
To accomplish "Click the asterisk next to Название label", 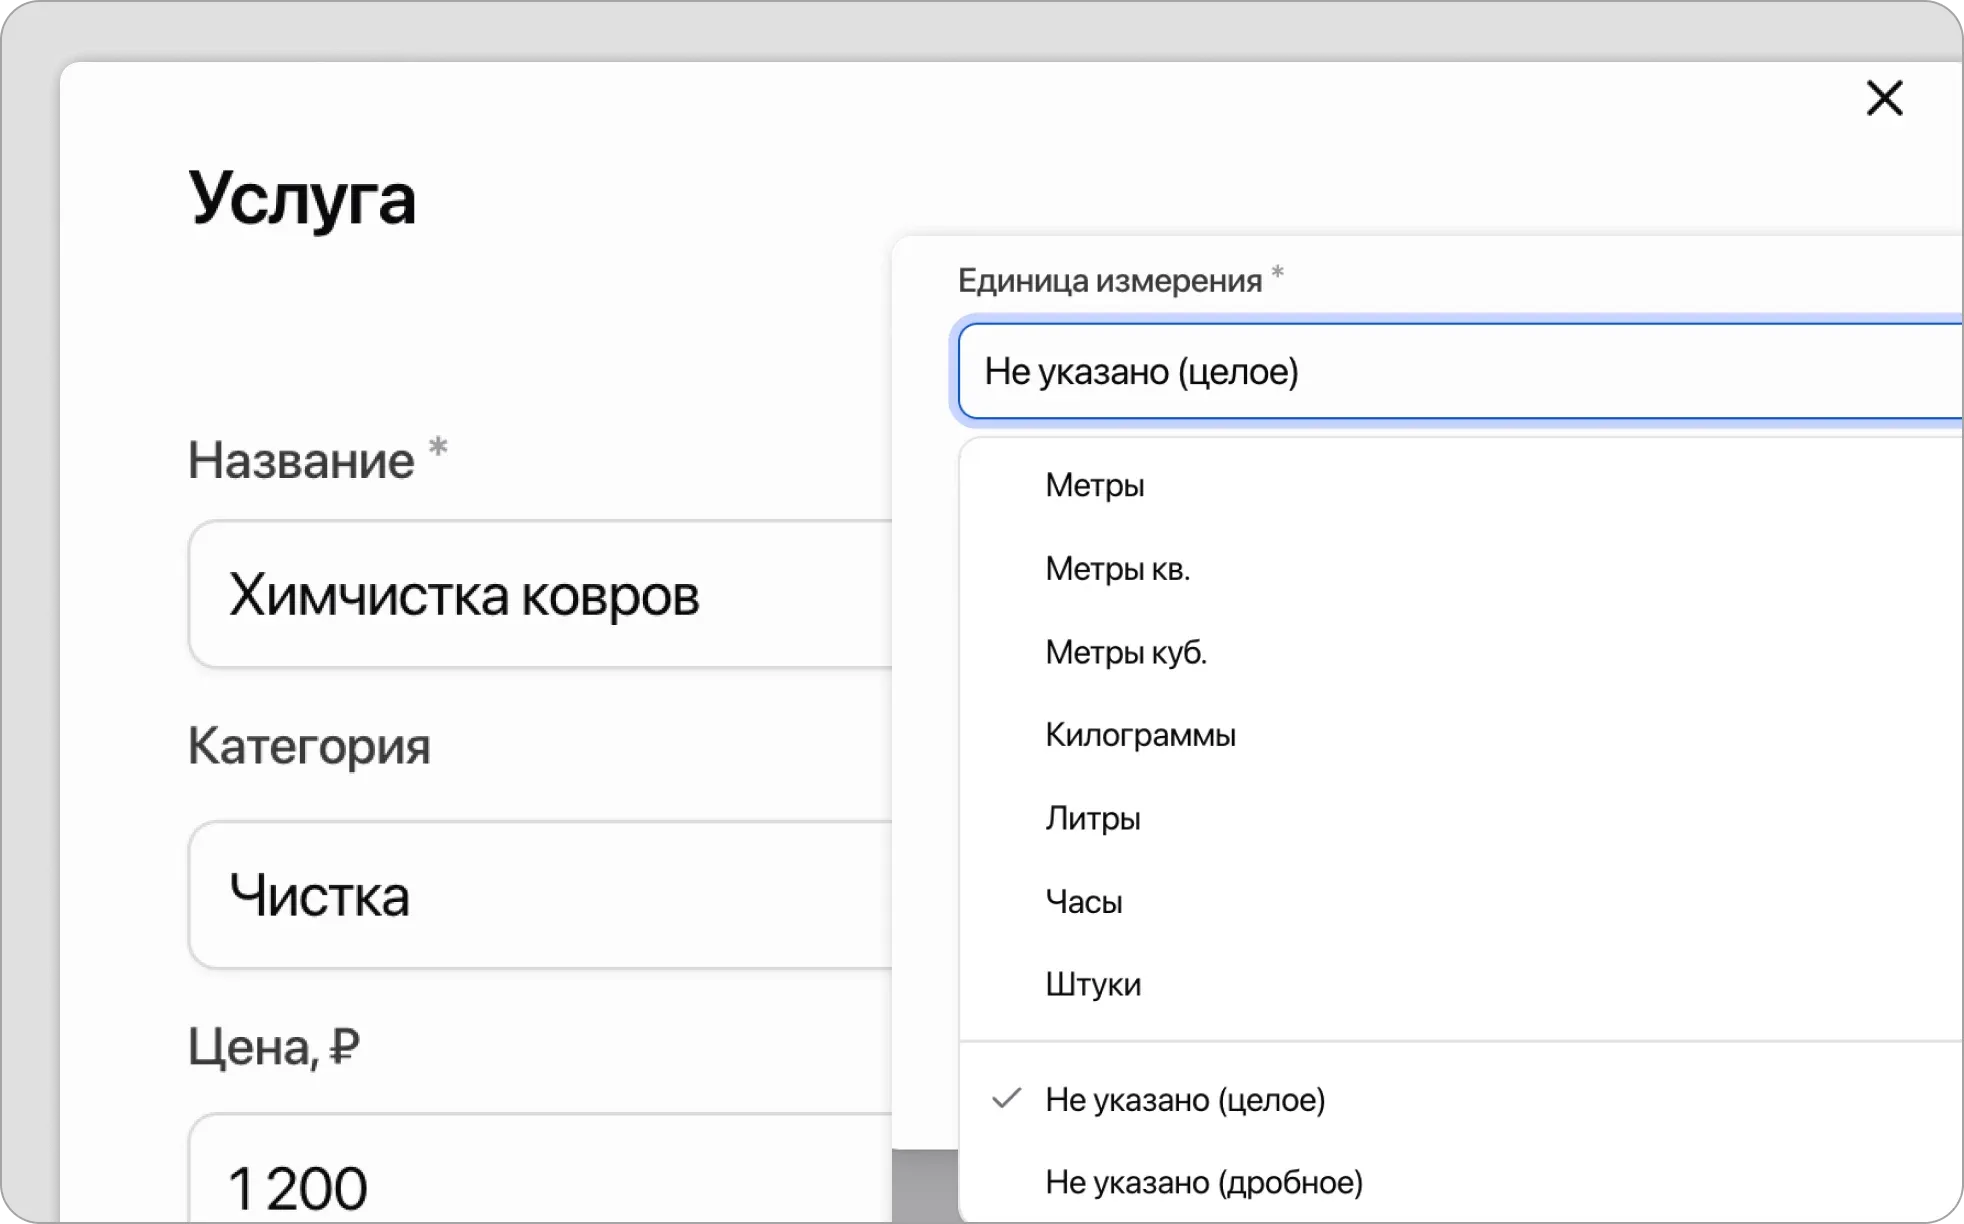I will click(x=437, y=449).
